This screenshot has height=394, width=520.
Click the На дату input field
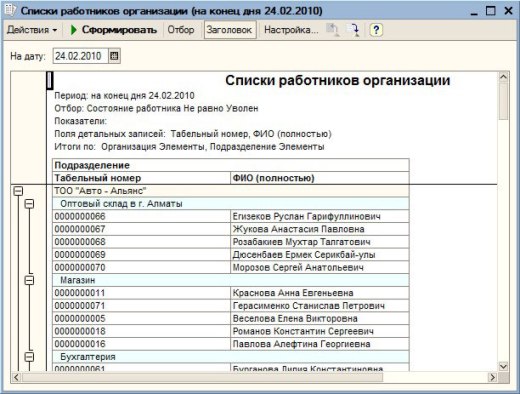pyautogui.click(x=81, y=56)
